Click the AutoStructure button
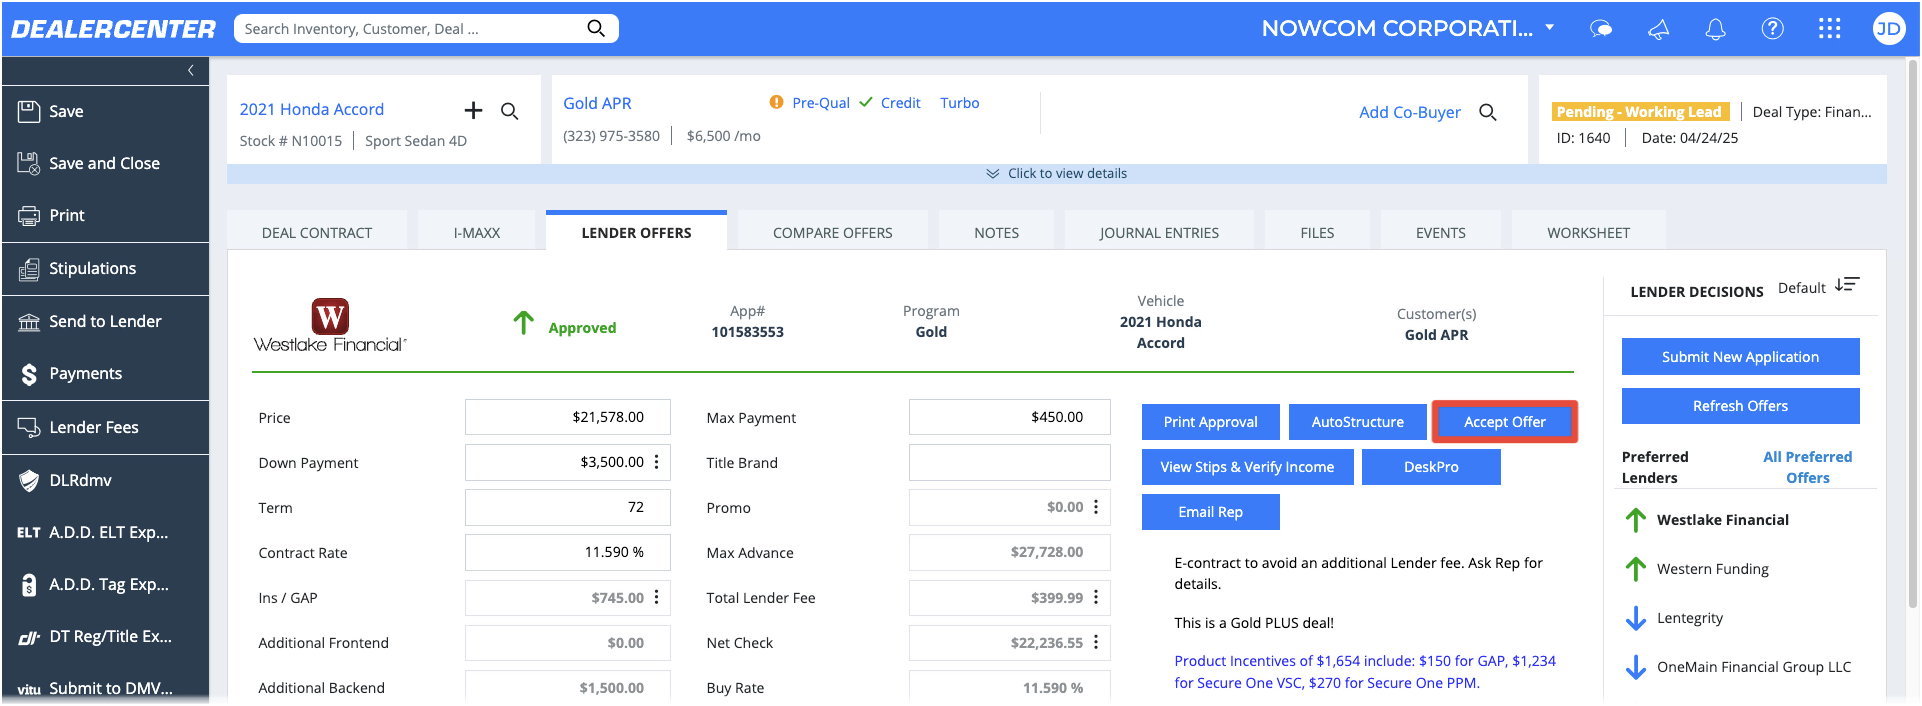This screenshot has height=706, width=1922. pos(1357,422)
